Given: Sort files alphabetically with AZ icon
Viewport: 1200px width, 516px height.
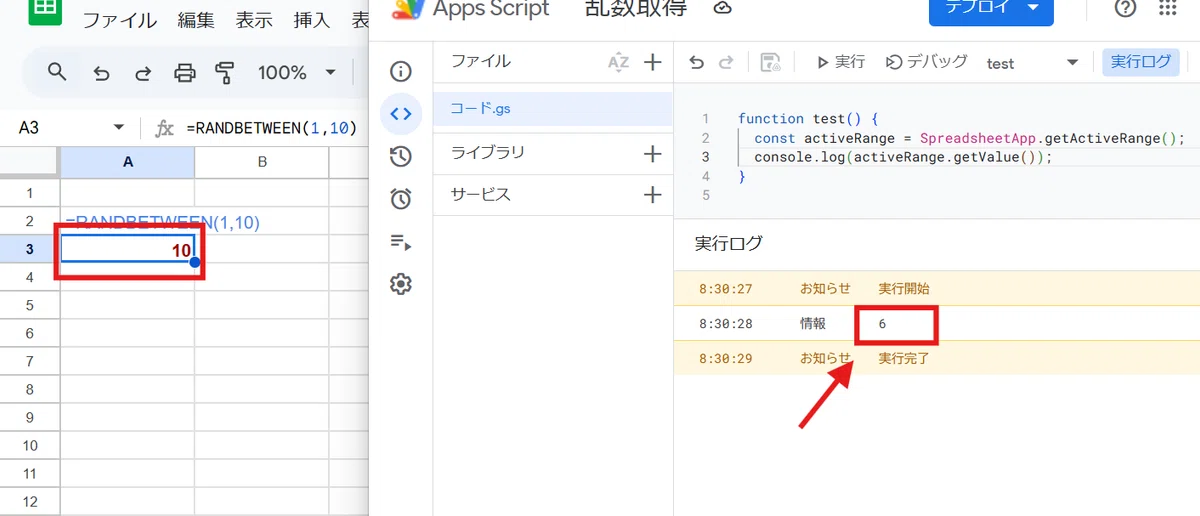Looking at the screenshot, I should coord(619,62).
